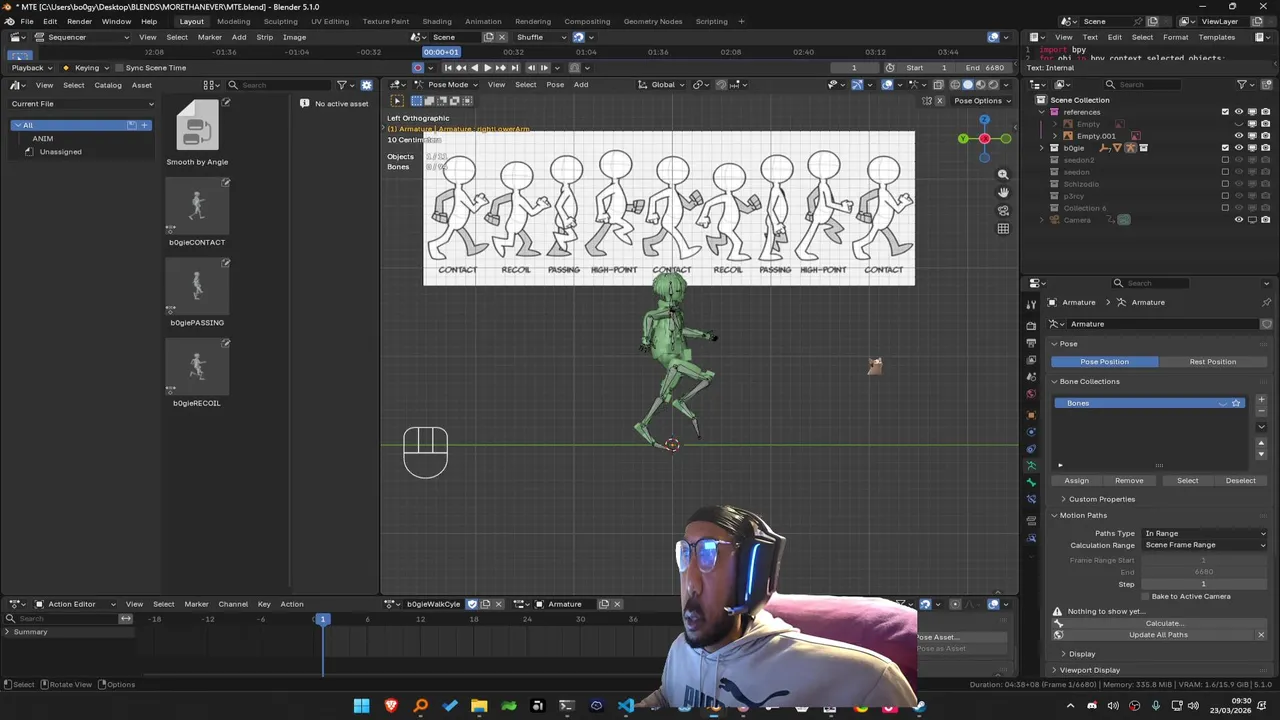Switch orthographic/perspective grid gizmo

tap(1003, 228)
